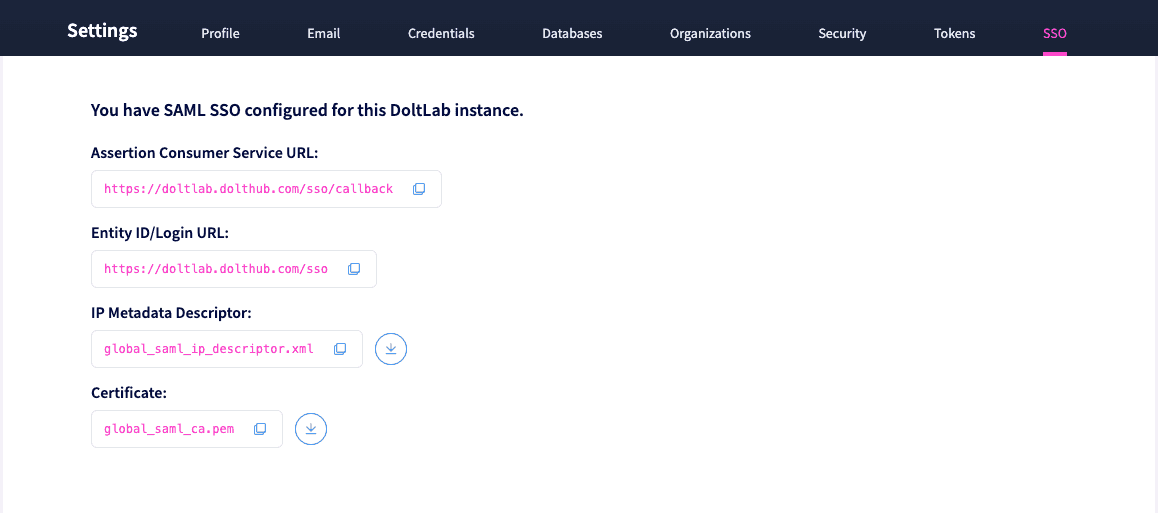
Task: Click global_saml_ca.pem filename text
Action: click(x=169, y=428)
